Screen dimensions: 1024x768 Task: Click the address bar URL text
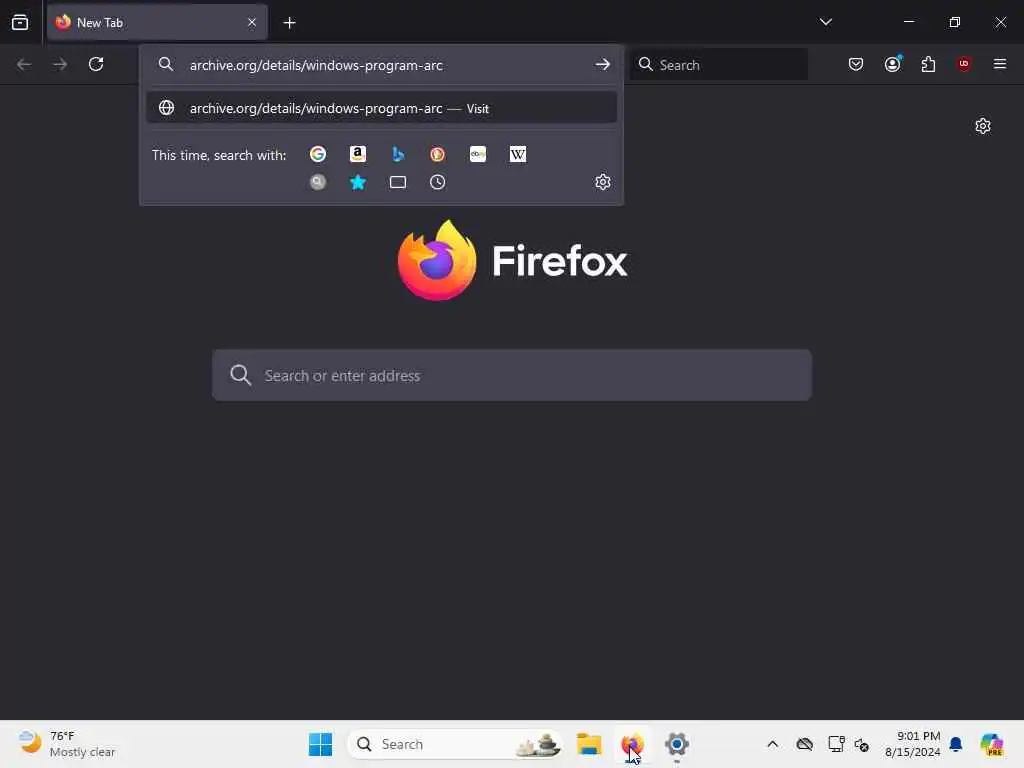[x=316, y=65]
